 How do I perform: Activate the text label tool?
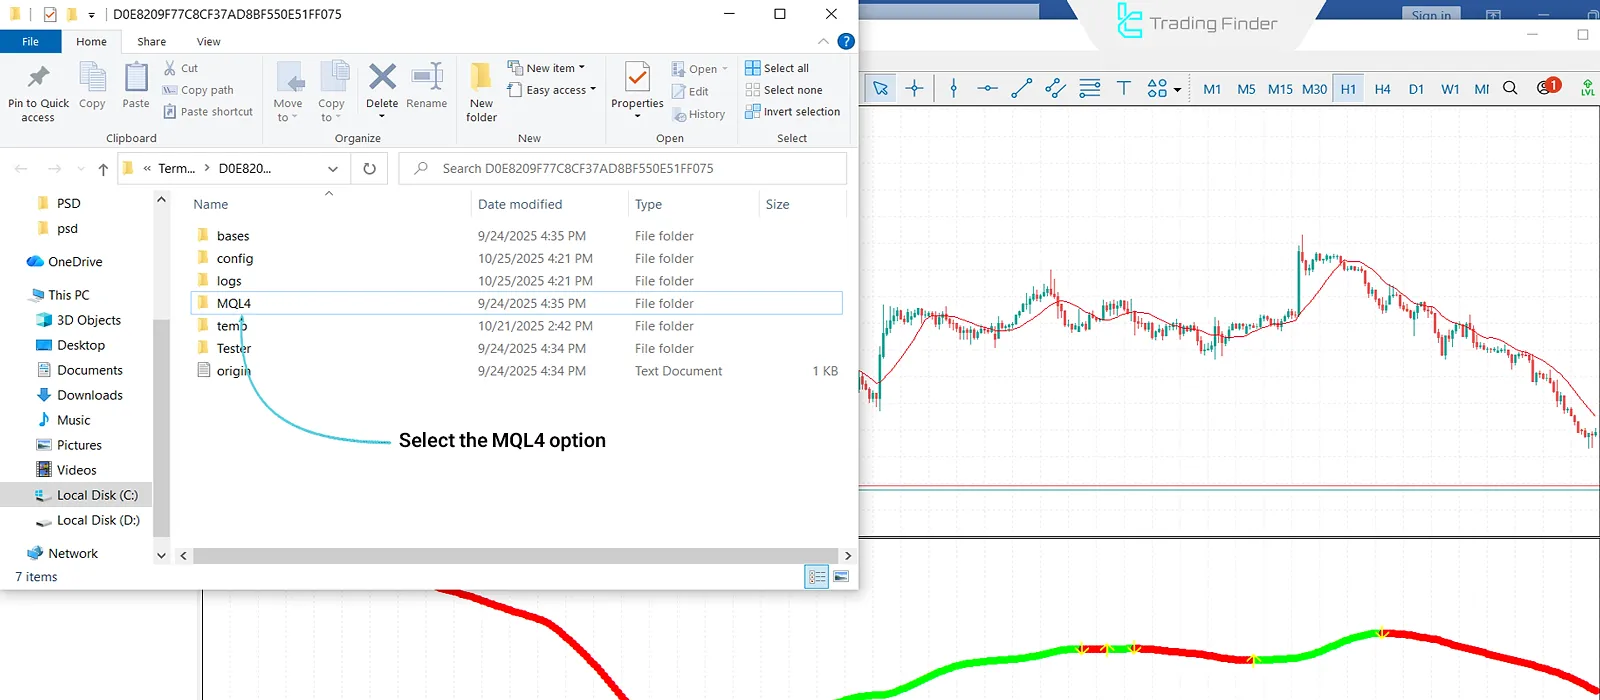point(1124,89)
